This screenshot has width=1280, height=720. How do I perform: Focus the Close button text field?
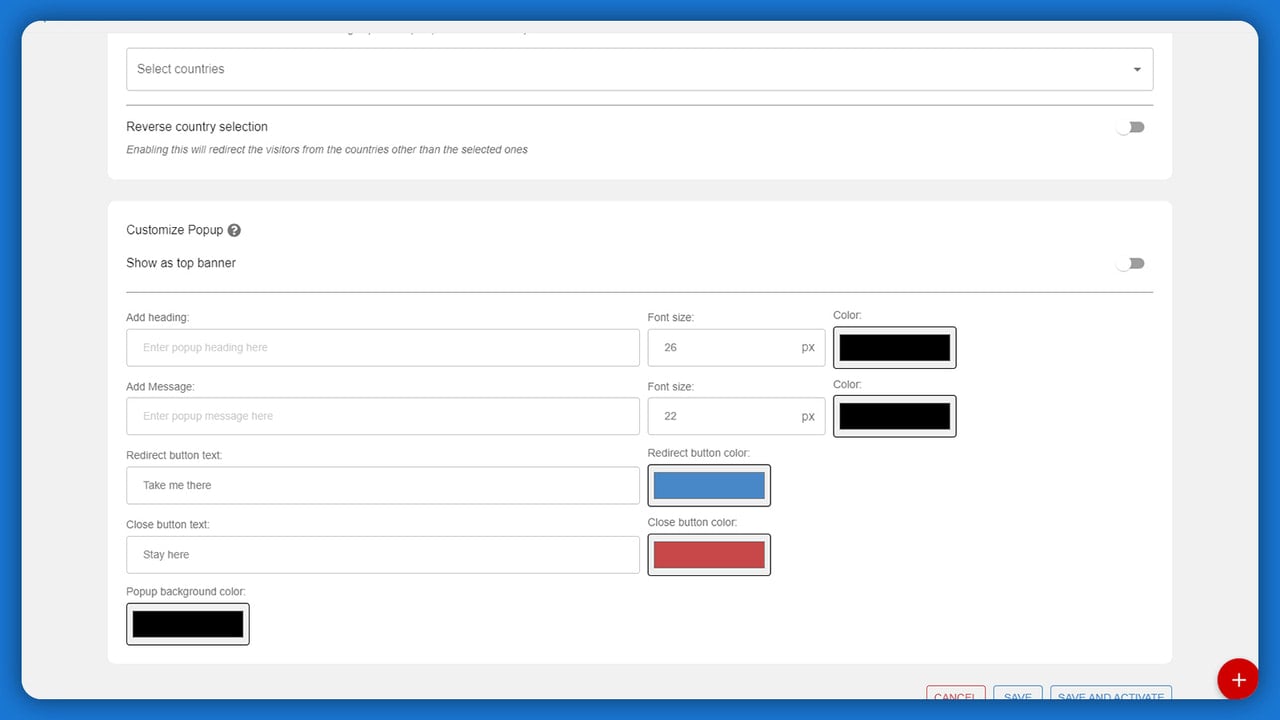(x=383, y=554)
